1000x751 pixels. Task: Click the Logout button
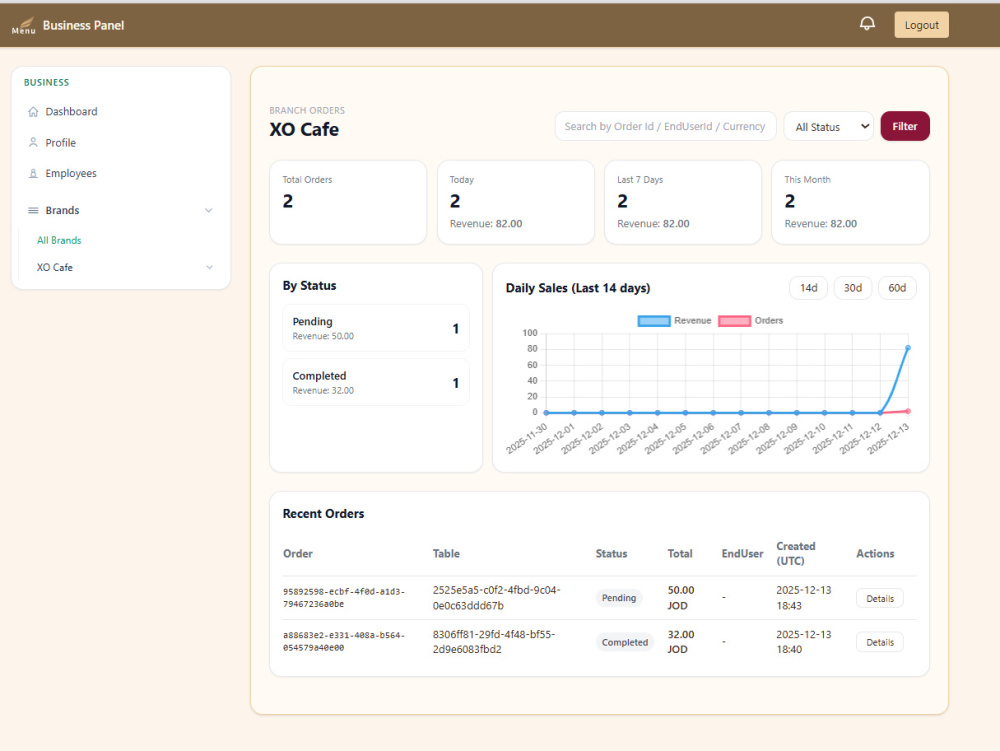click(x=922, y=25)
